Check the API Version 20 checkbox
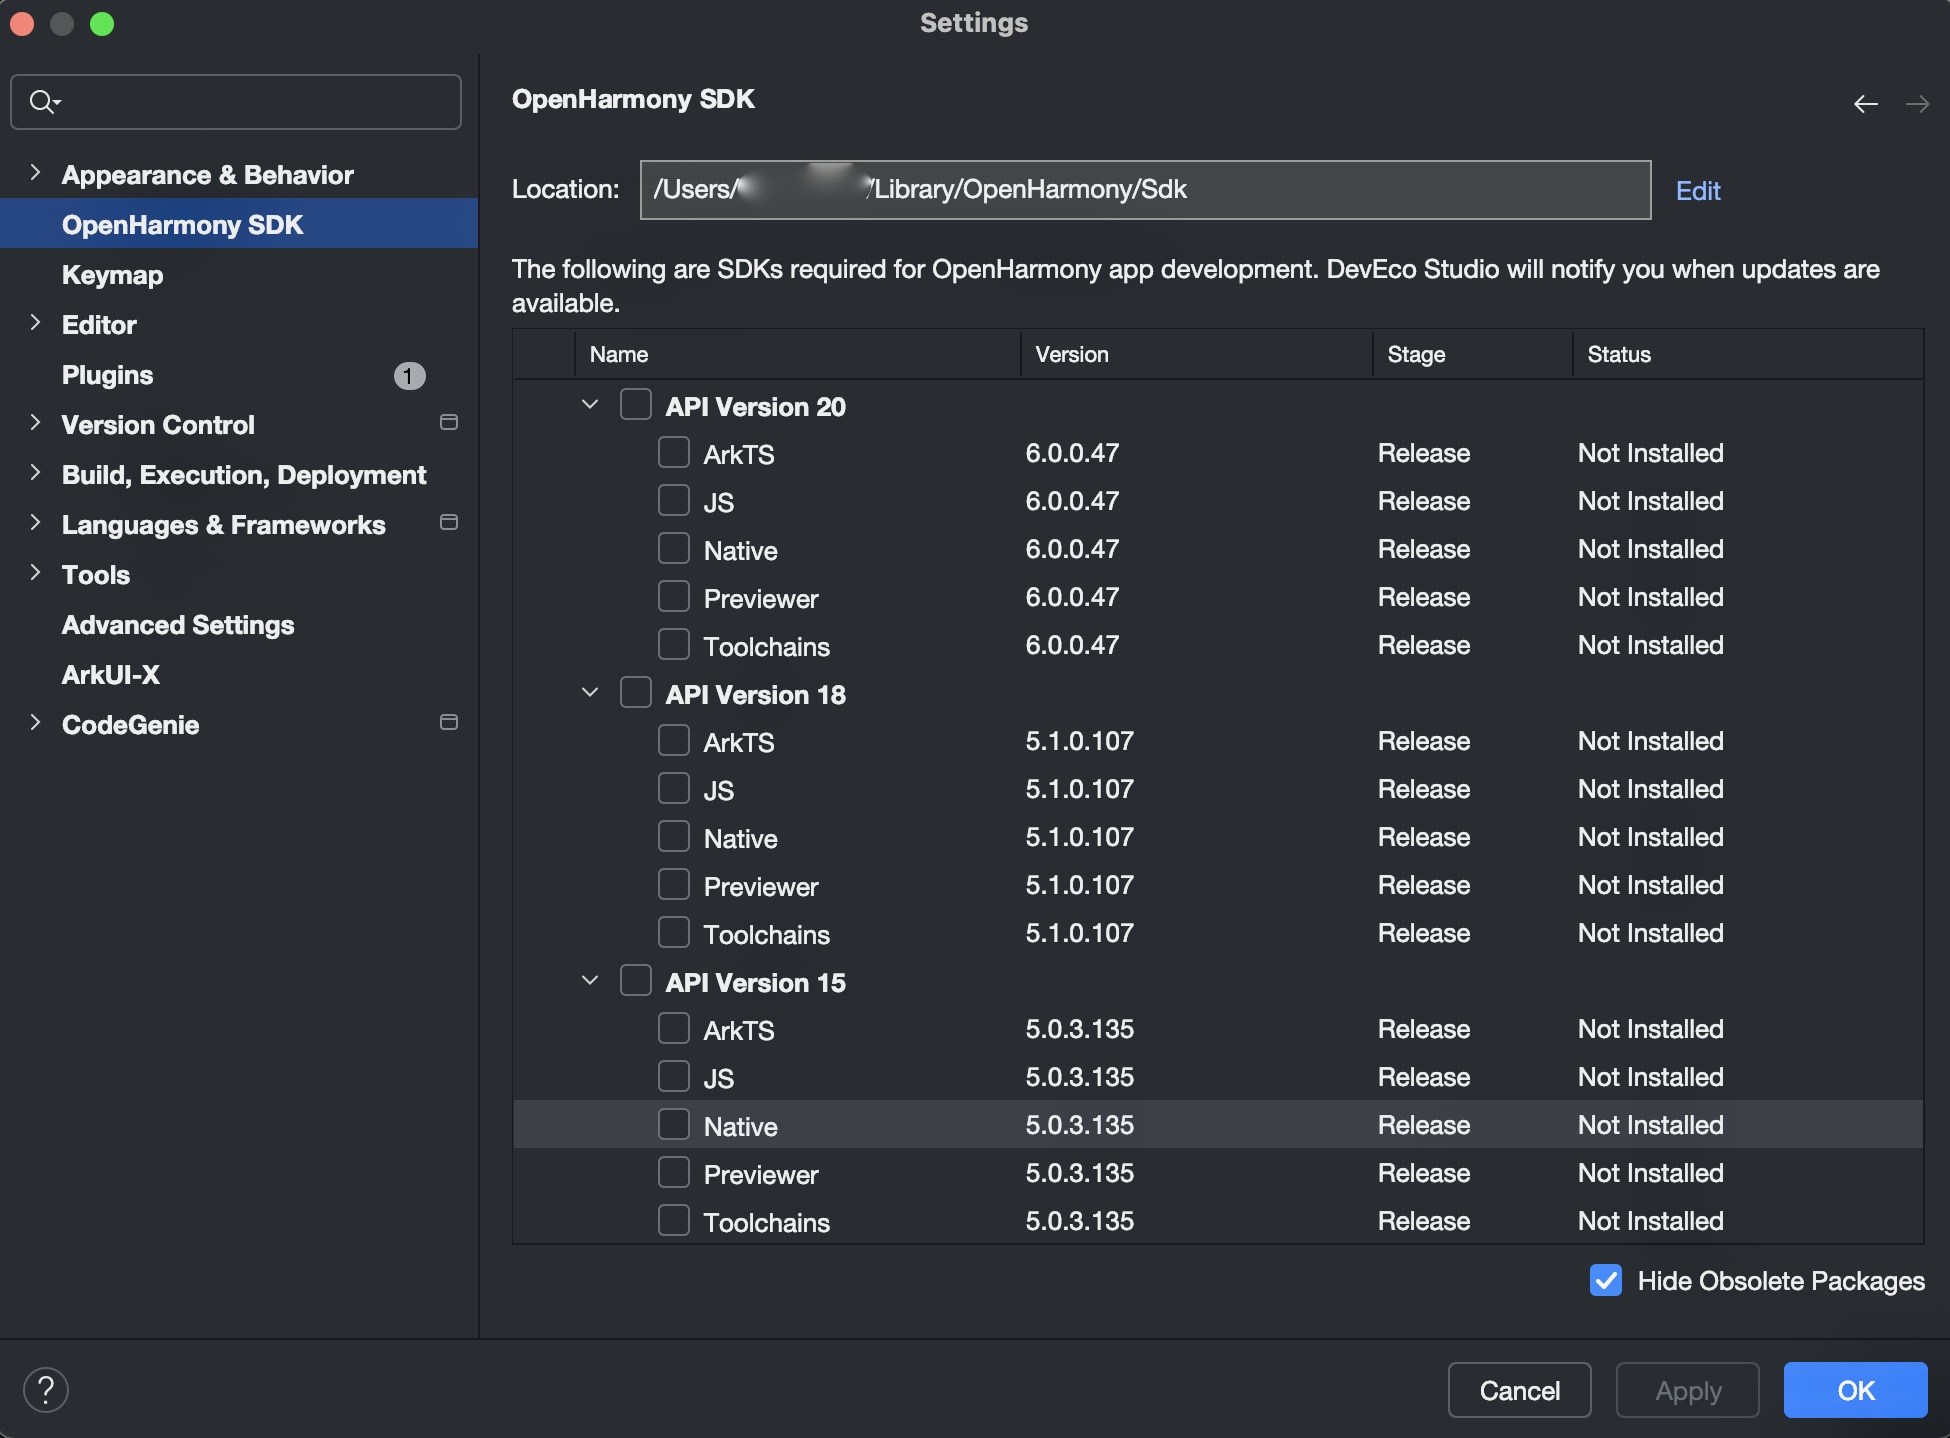This screenshot has height=1438, width=1950. [636, 405]
